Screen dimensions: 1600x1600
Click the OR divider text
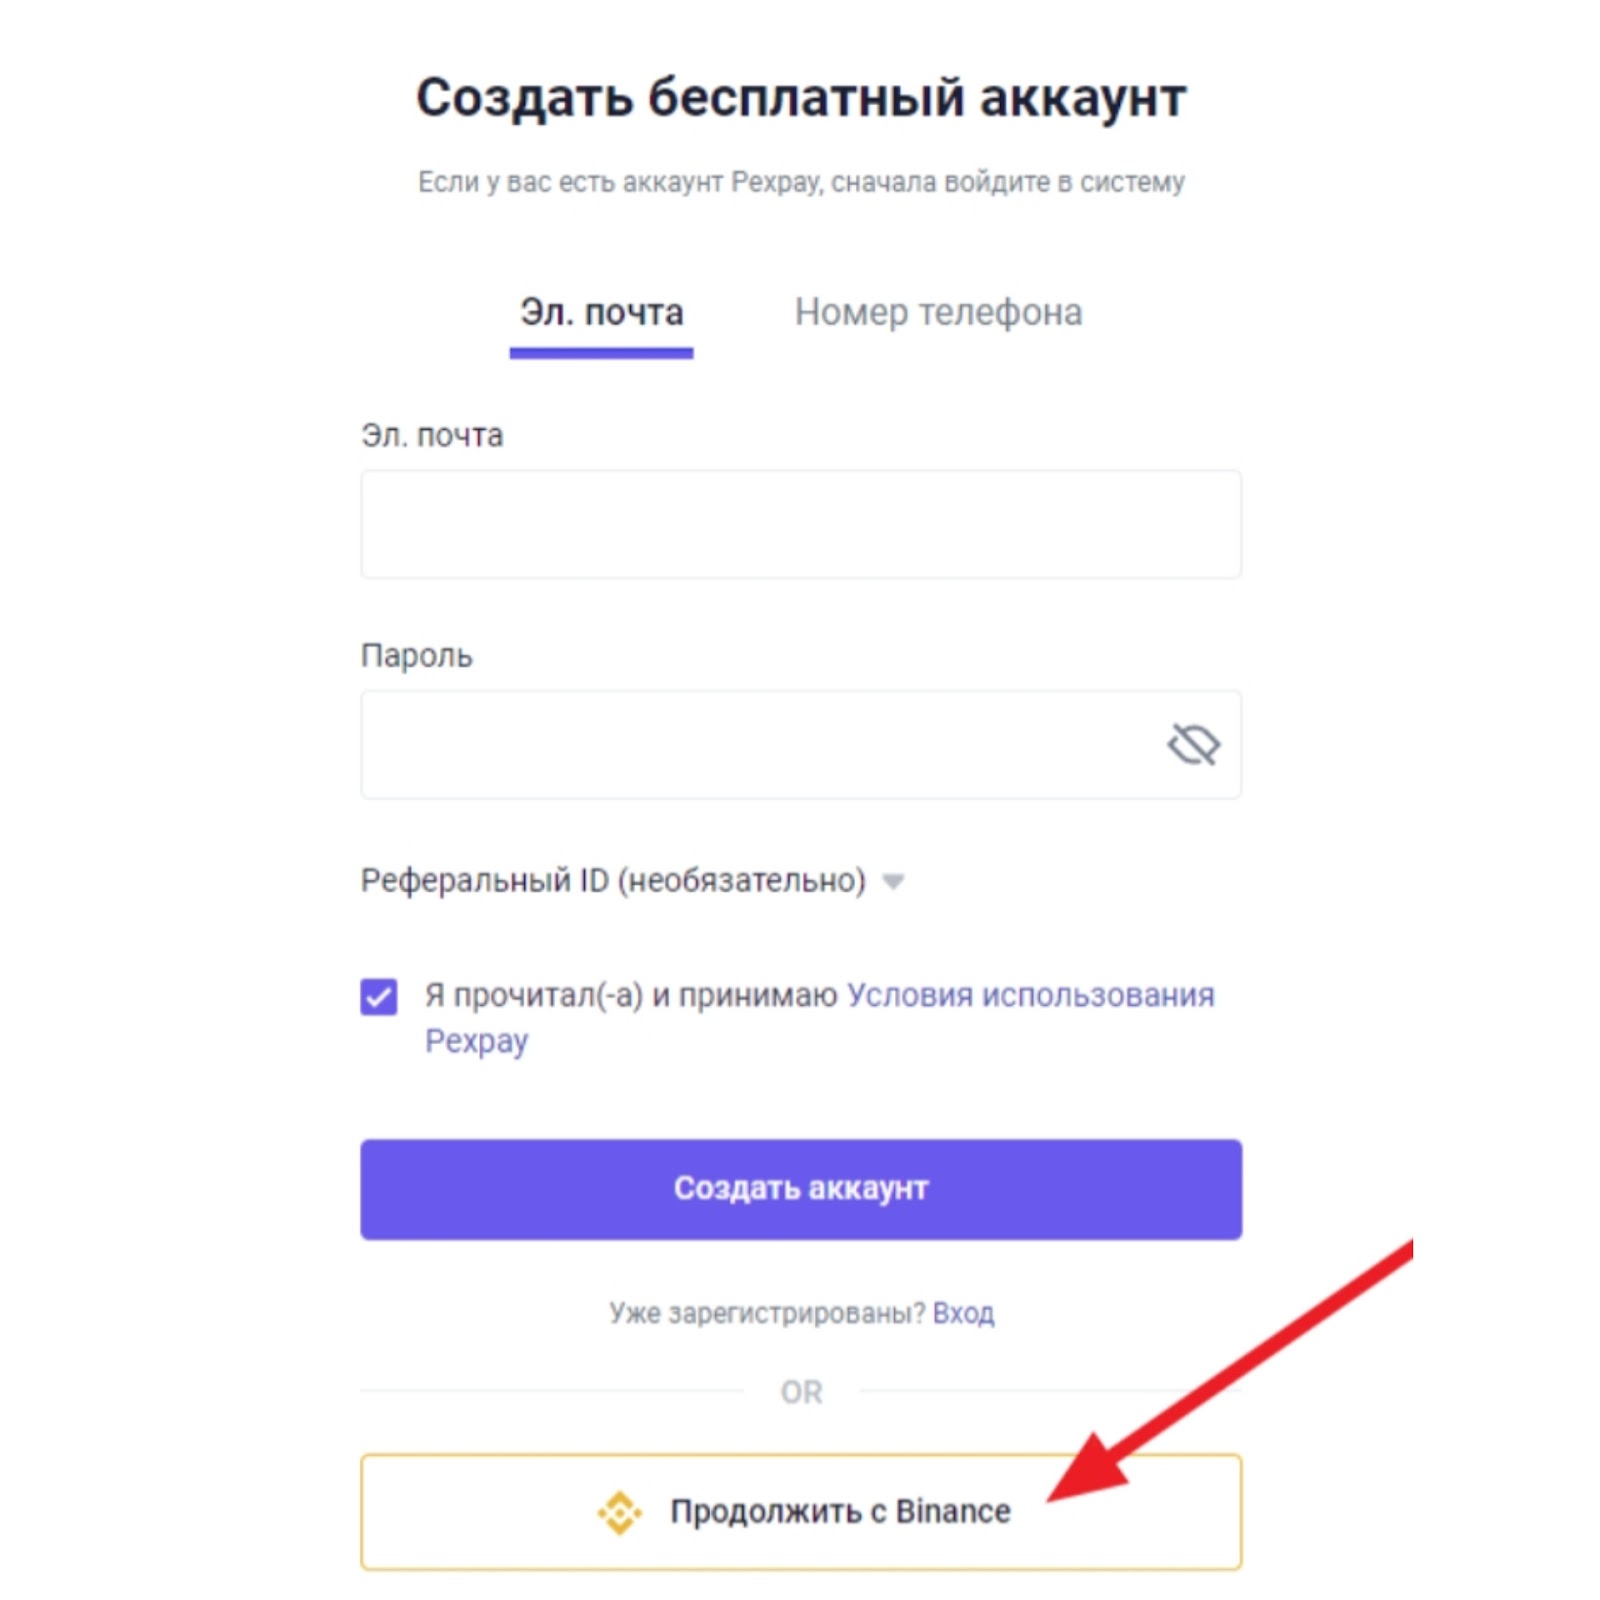coord(801,1392)
